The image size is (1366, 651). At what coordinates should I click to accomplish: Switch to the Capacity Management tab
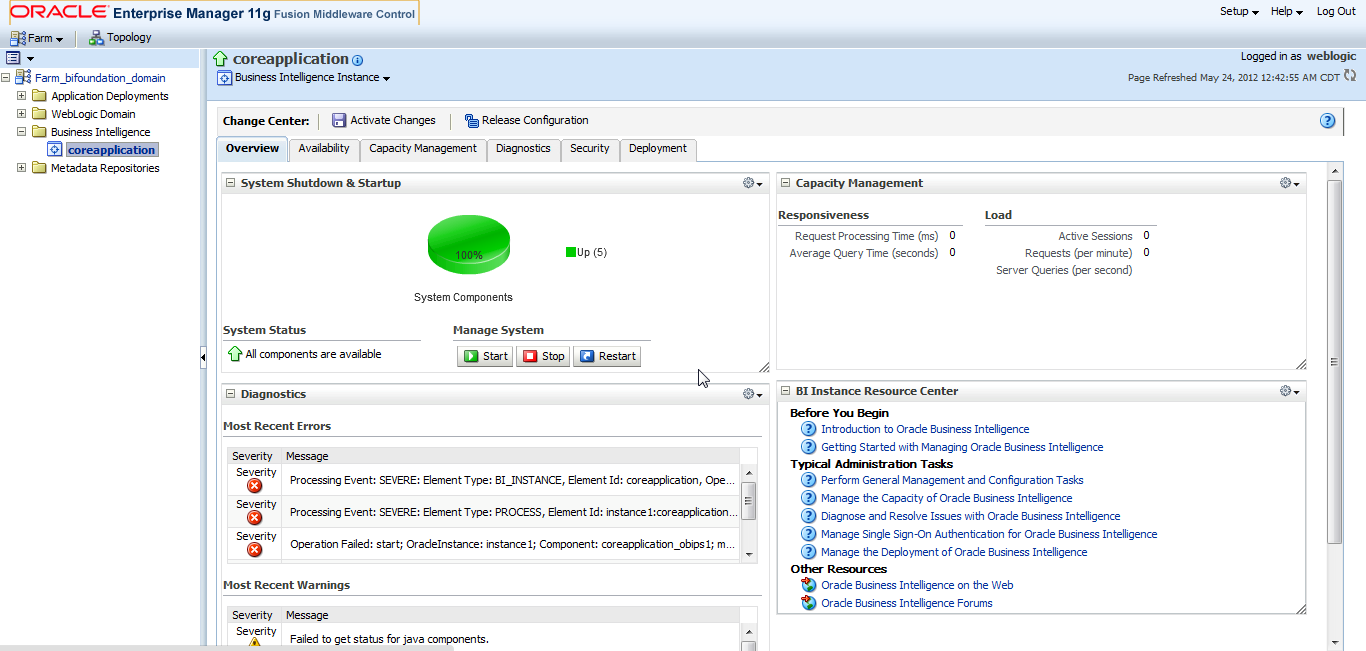(x=423, y=149)
